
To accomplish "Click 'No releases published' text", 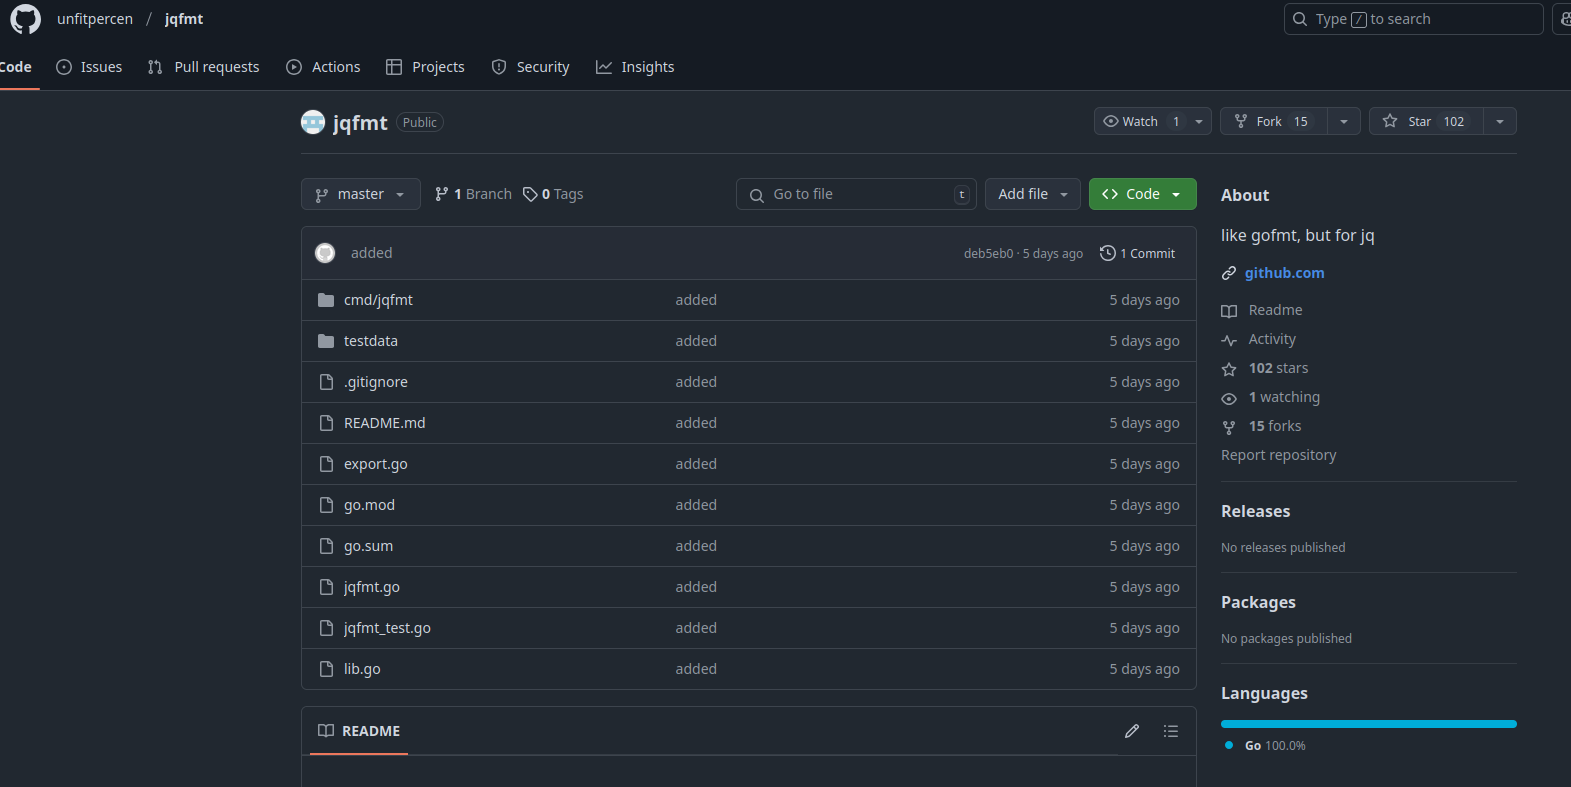I will (x=1283, y=548).
